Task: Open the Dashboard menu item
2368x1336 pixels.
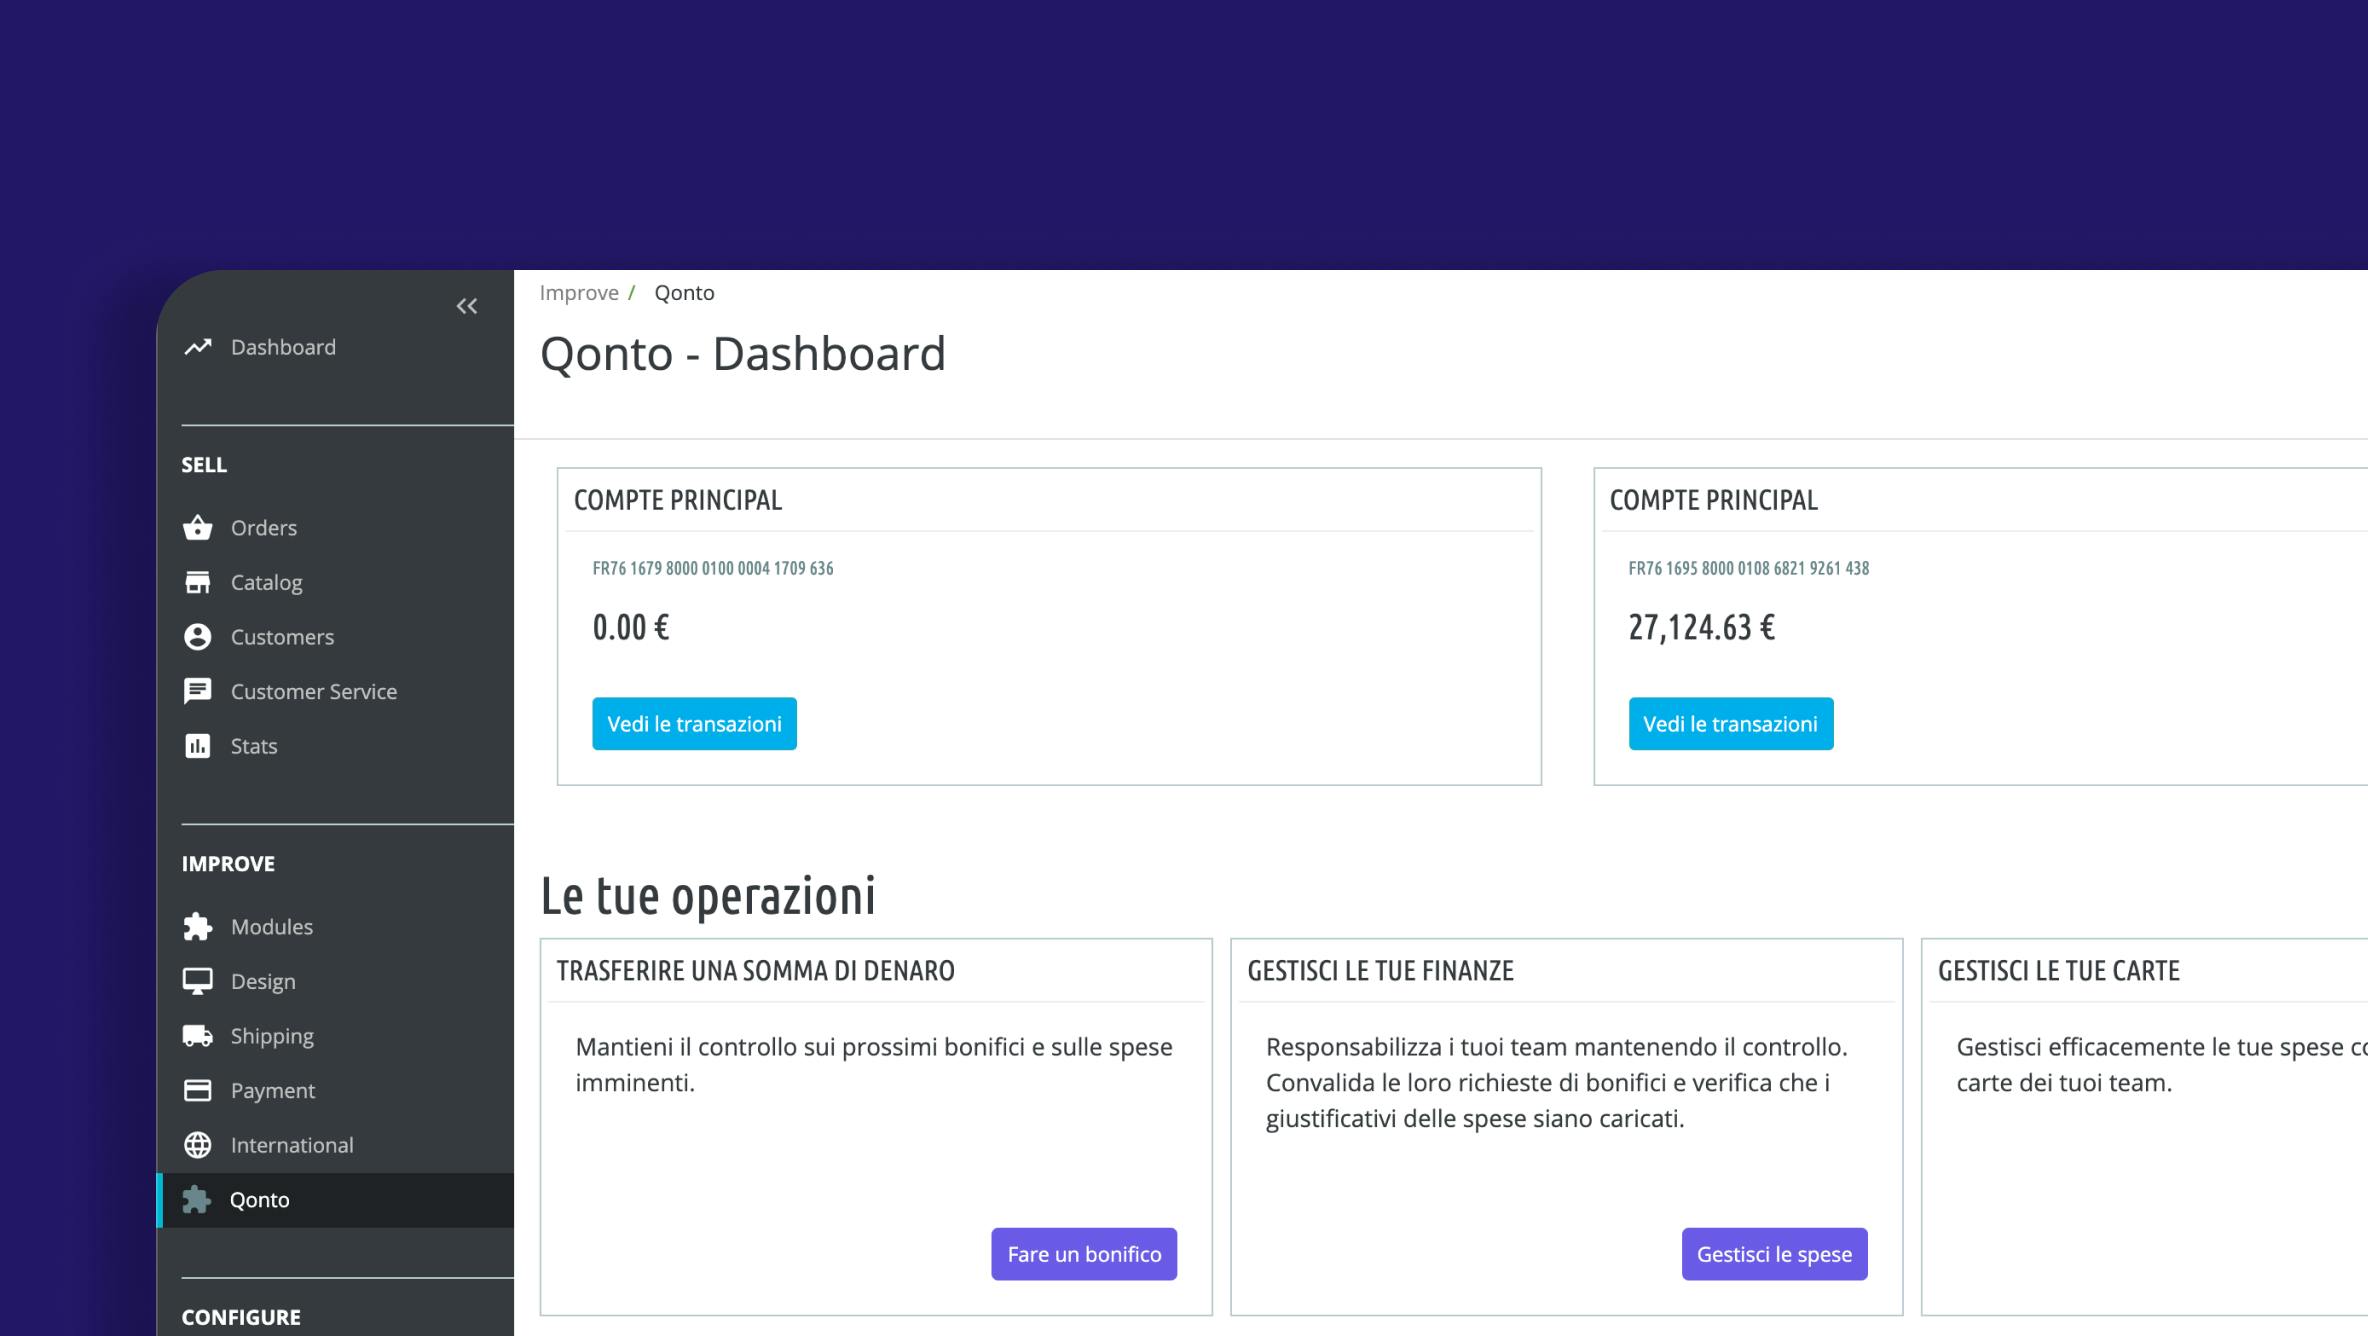Action: click(x=283, y=347)
